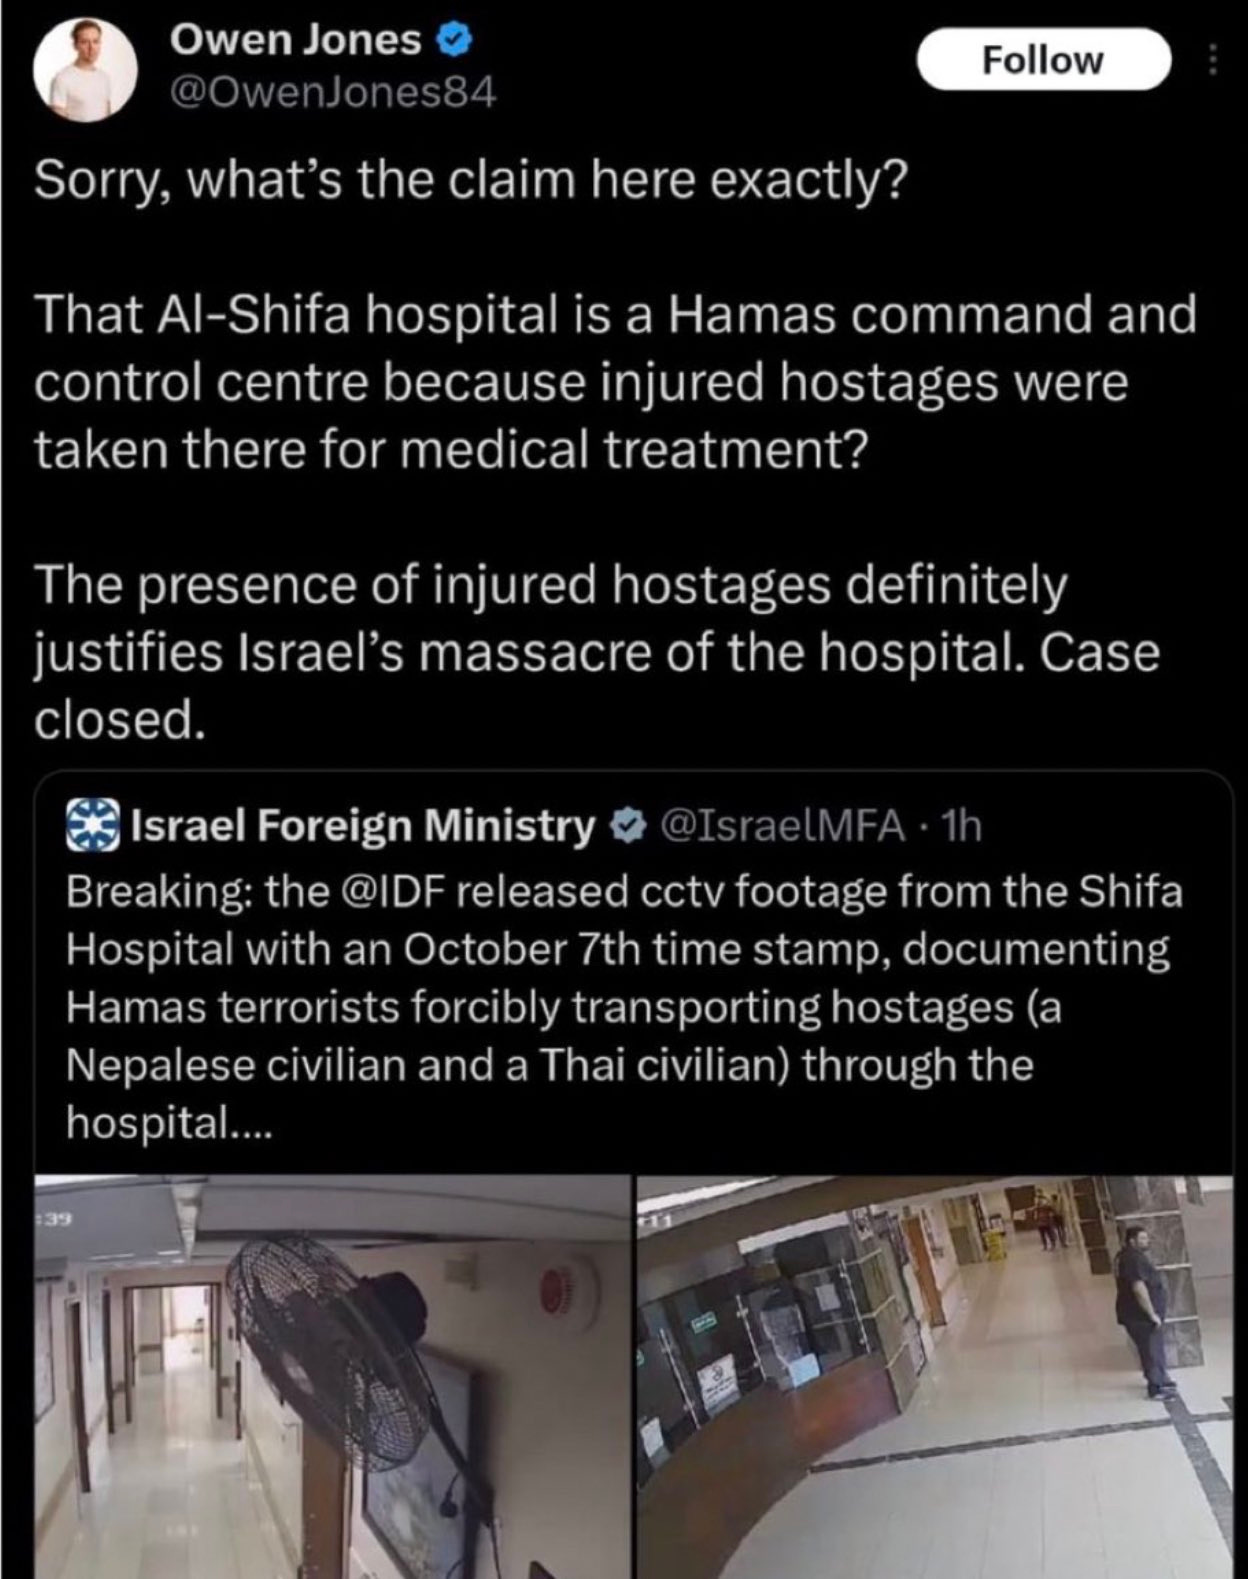Open the @IsraelMFA handle in quoted tweet
The width and height of the screenshot is (1248, 1579).
(x=784, y=826)
